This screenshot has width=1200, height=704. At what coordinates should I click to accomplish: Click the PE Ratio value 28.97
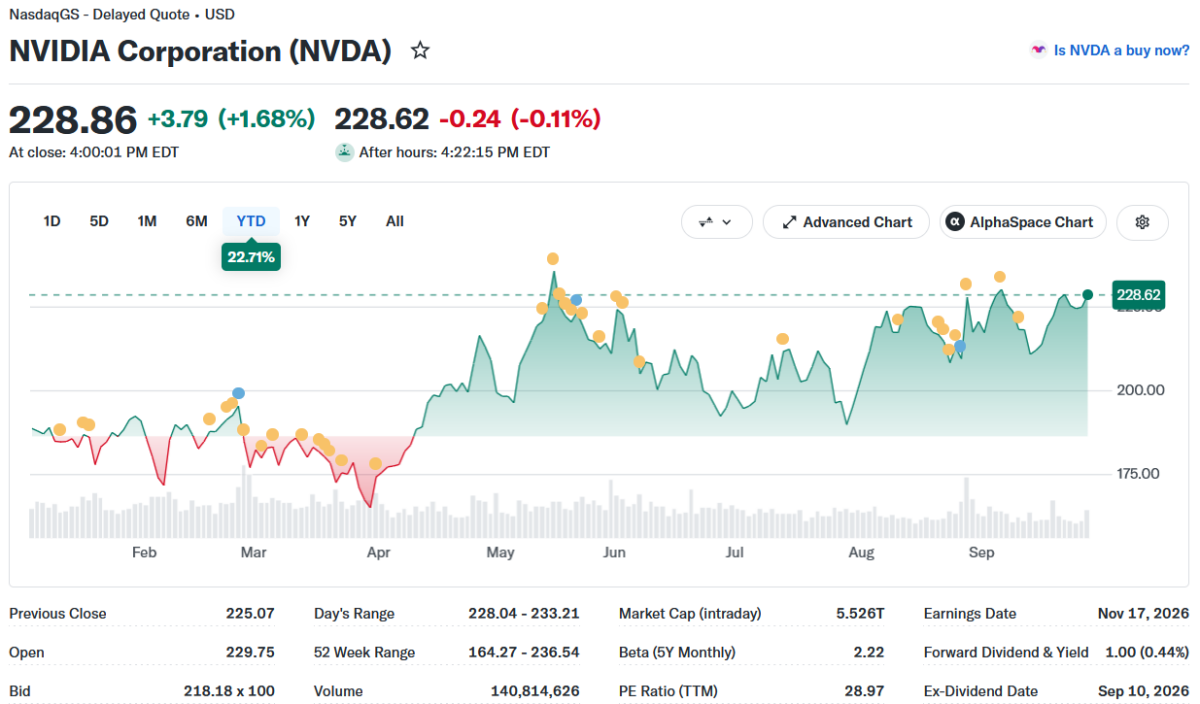(865, 691)
